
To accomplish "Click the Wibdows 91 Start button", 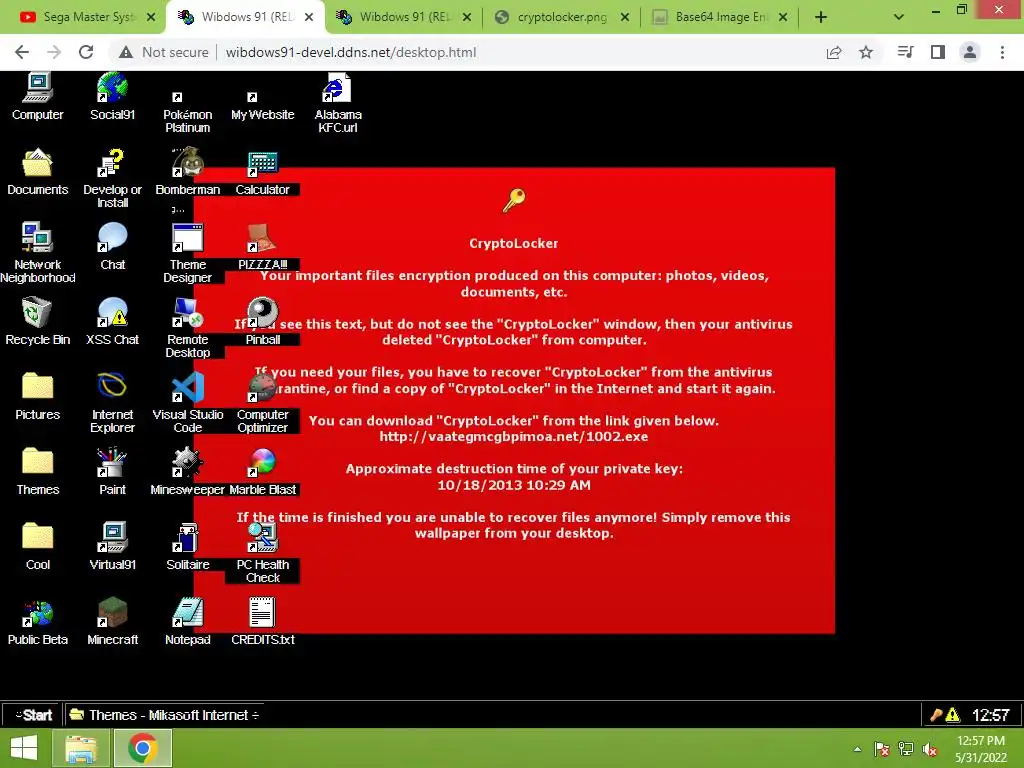I will [x=33, y=715].
